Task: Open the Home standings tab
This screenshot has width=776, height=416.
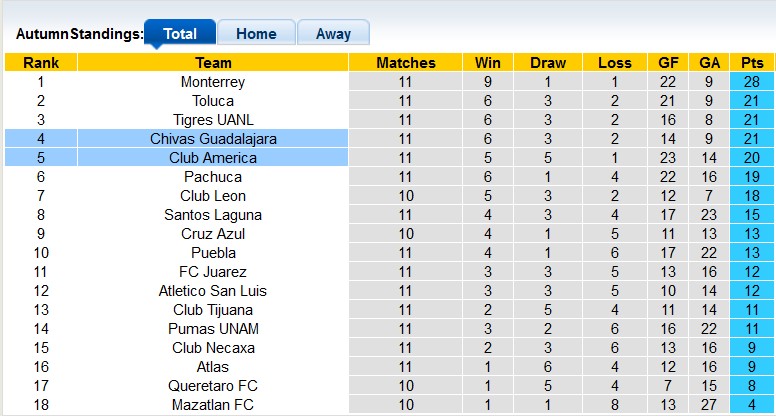Action: (x=256, y=33)
